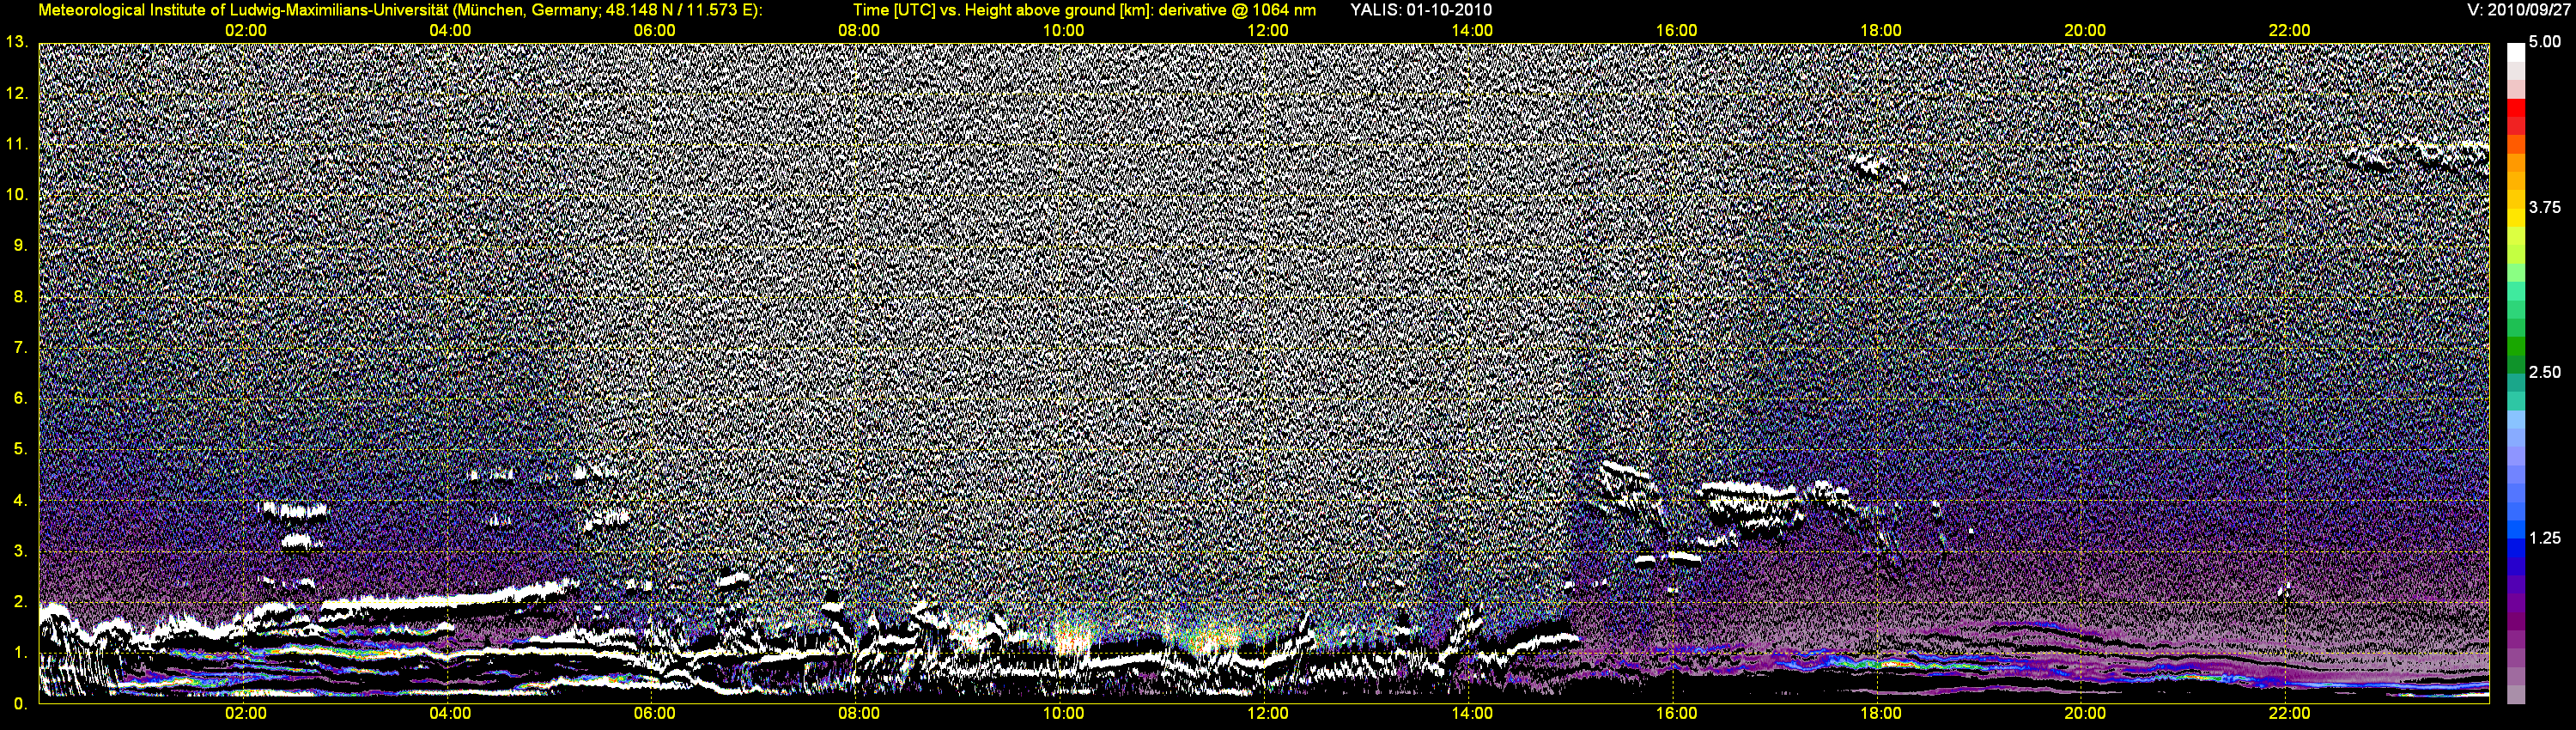This screenshot has width=2576, height=730.
Task: Click the 5. height axis label
Action: pos(20,449)
